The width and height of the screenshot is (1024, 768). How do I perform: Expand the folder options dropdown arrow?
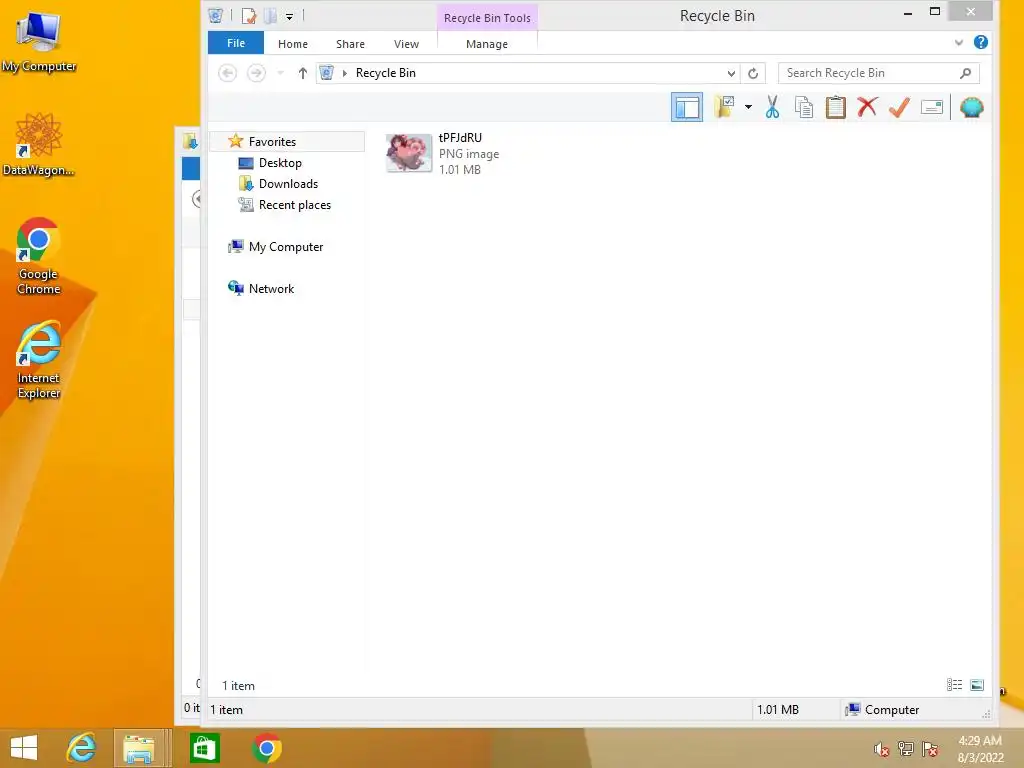(x=748, y=107)
